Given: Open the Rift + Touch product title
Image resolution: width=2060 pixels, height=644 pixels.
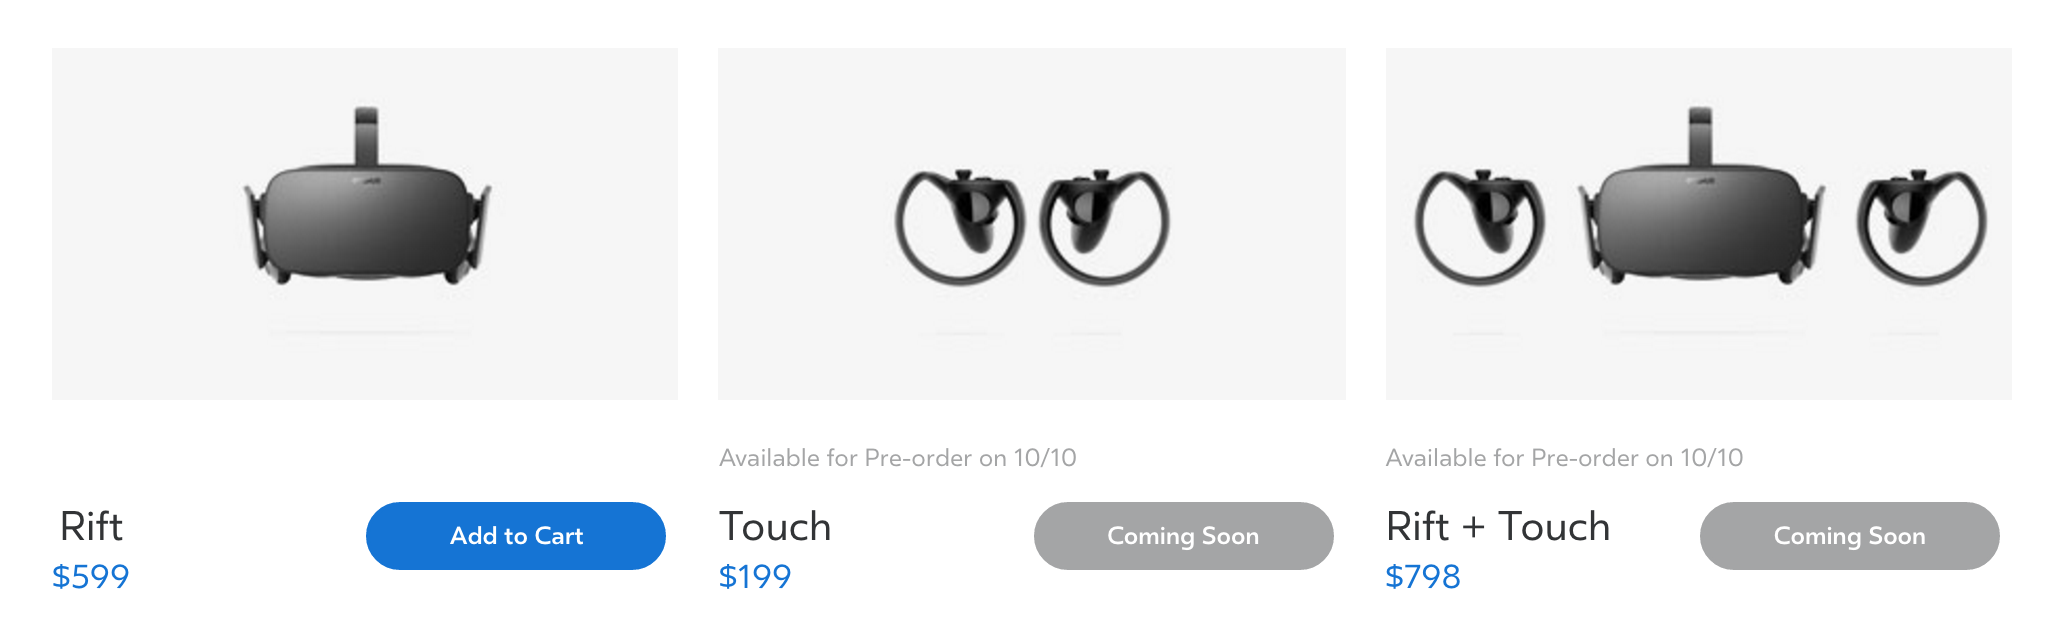Looking at the screenshot, I should click(1498, 526).
